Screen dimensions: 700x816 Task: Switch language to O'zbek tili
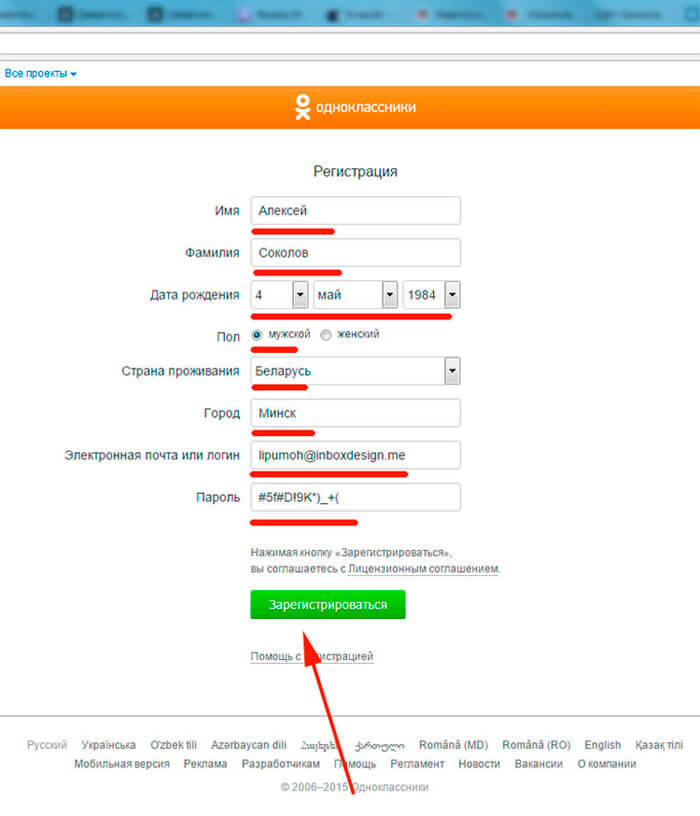click(173, 745)
